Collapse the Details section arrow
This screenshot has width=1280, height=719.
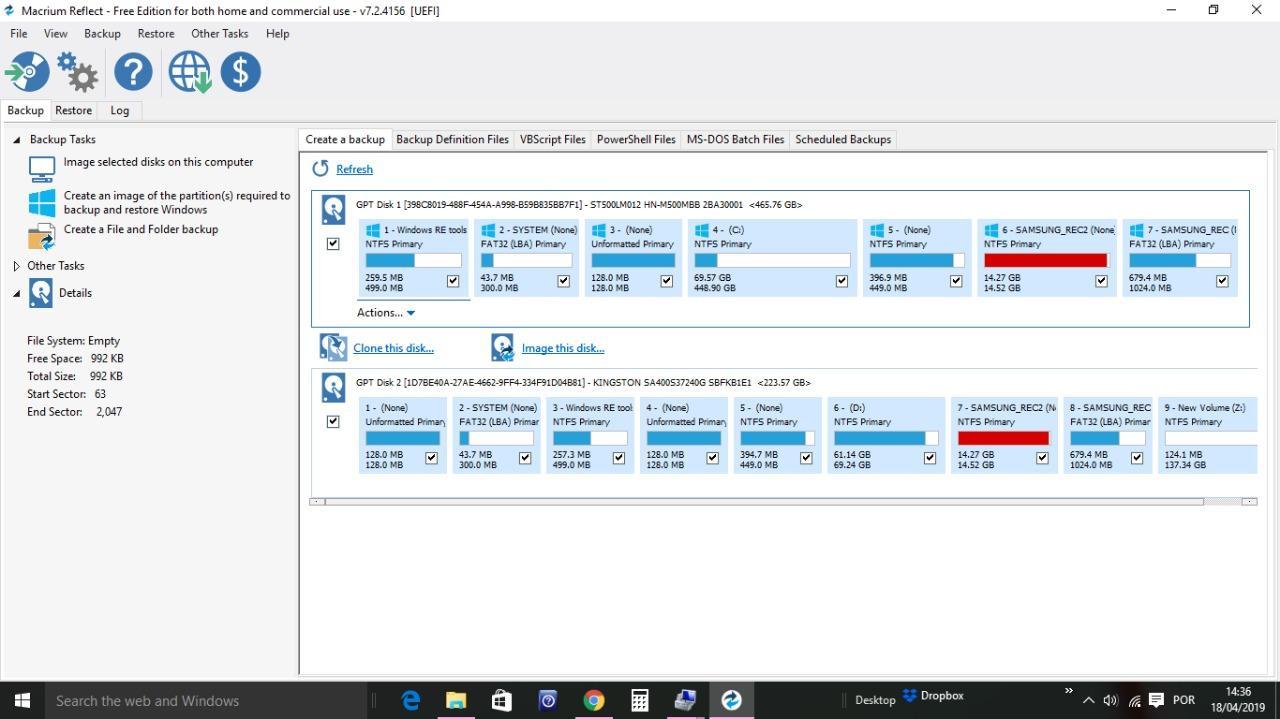click(16, 293)
